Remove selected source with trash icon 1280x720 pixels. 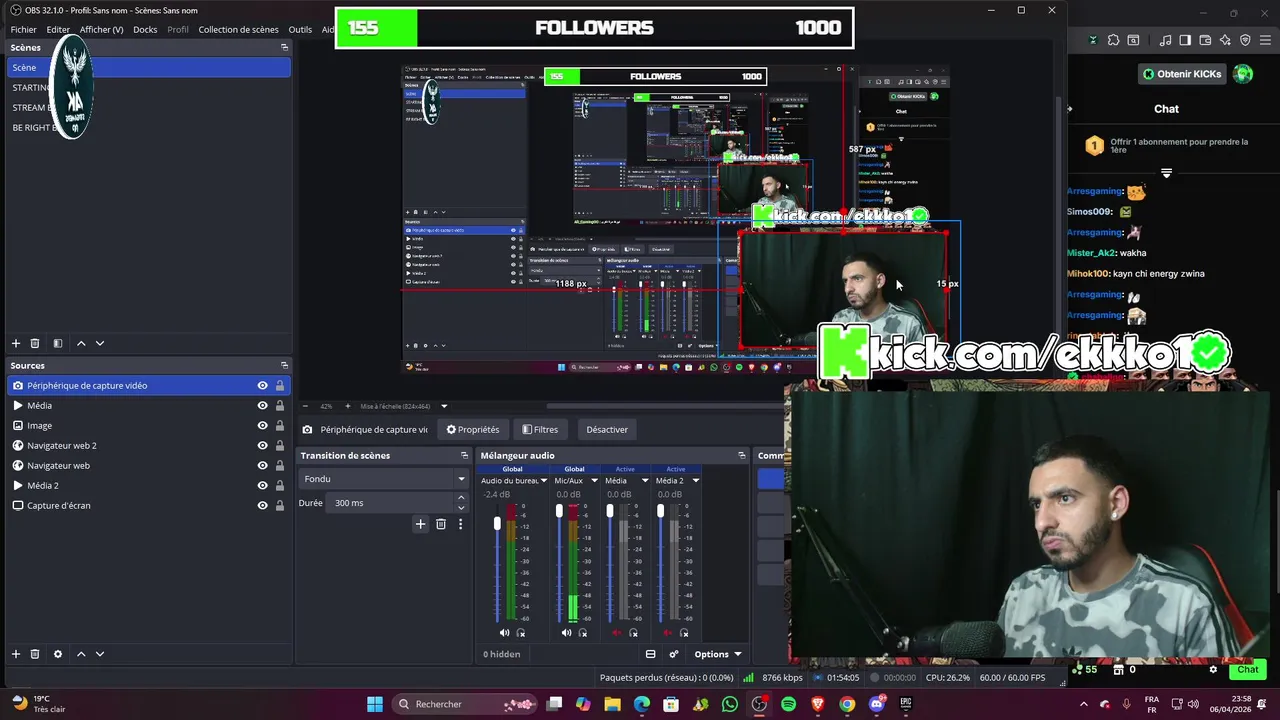(35, 654)
